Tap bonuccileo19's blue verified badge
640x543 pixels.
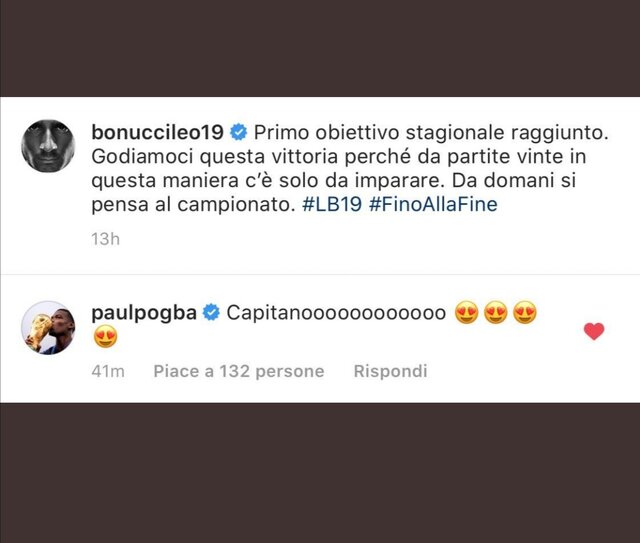click(238, 133)
